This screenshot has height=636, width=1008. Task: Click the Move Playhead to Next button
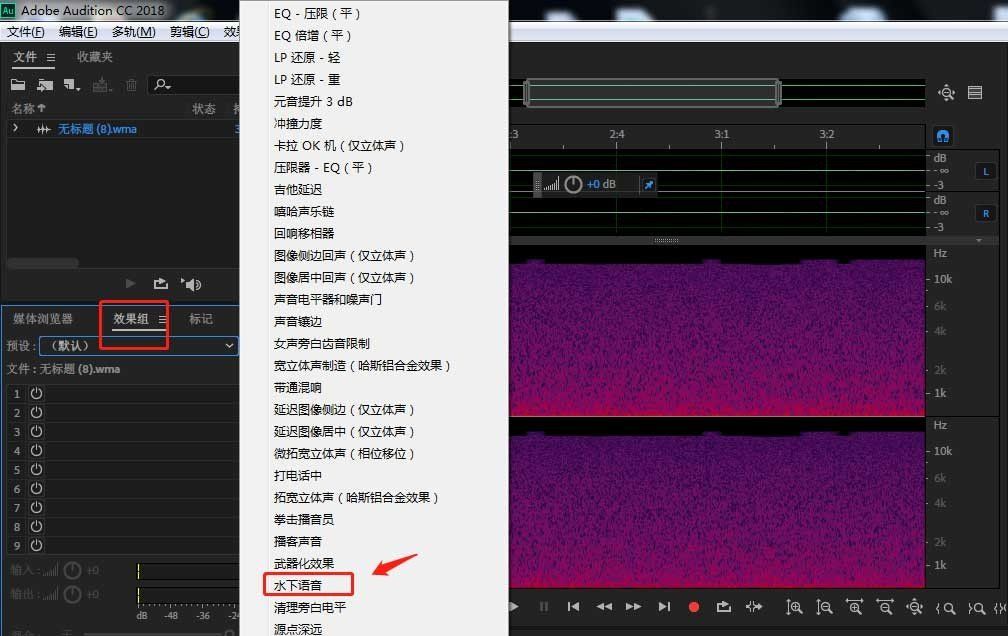pyautogui.click(x=664, y=606)
